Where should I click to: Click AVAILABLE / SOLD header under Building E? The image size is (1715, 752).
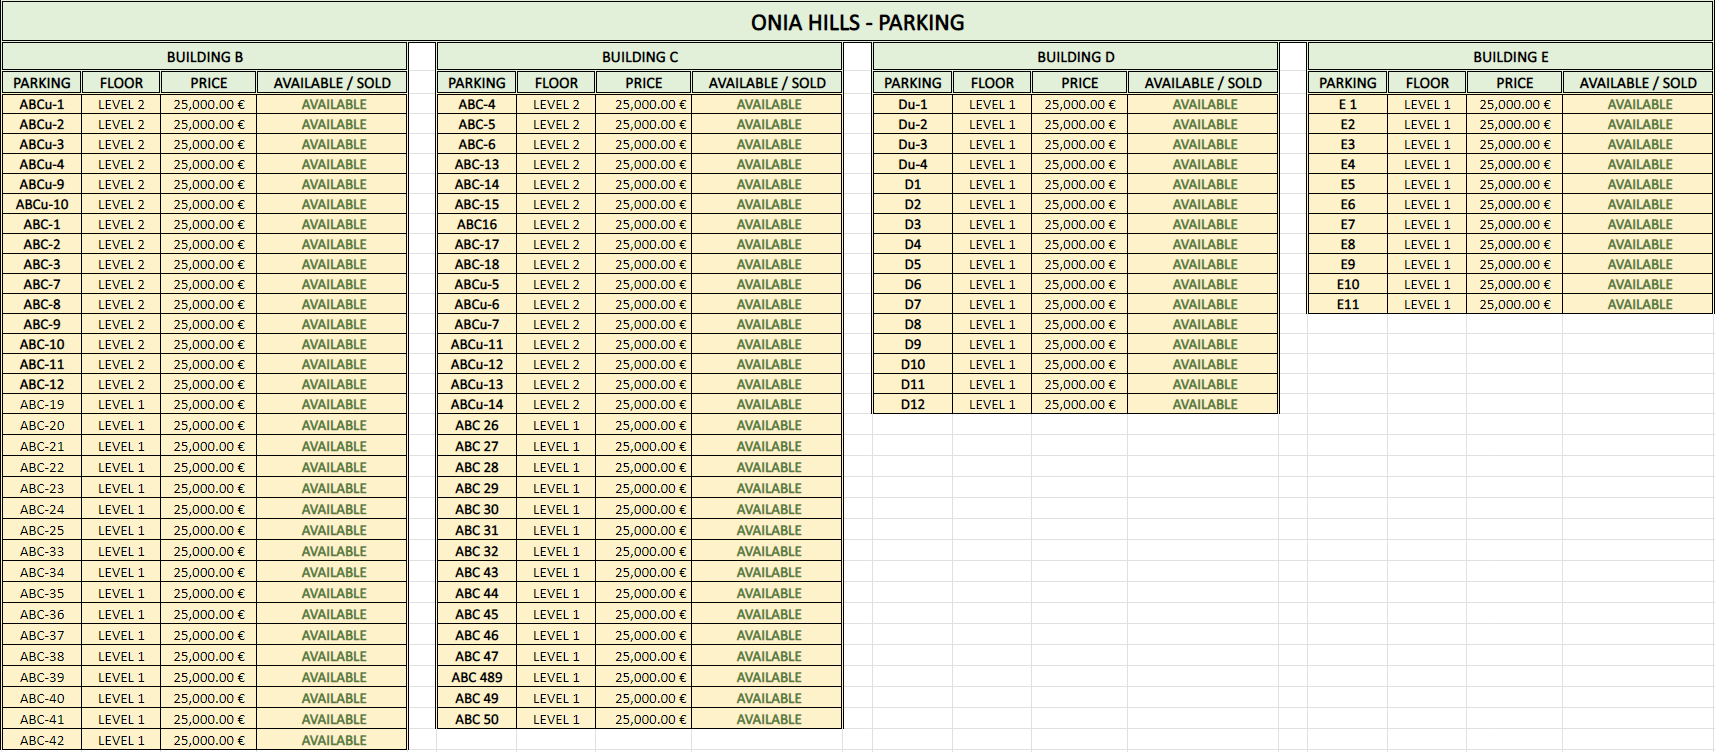(1638, 83)
